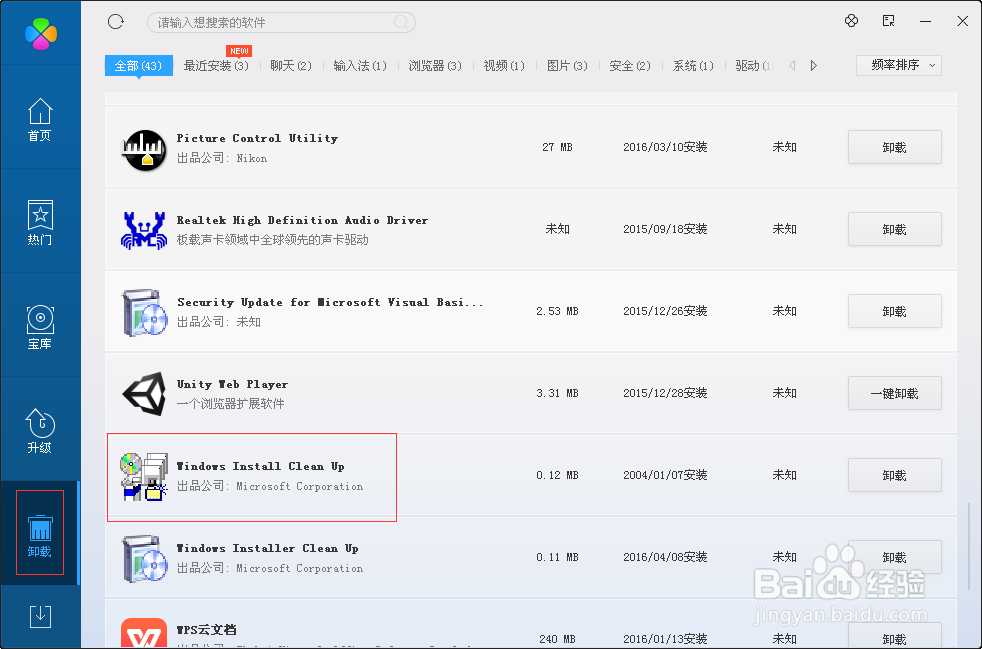The width and height of the screenshot is (982, 649).
Task: Open the download manager icon in sidebar
Action: (41, 616)
